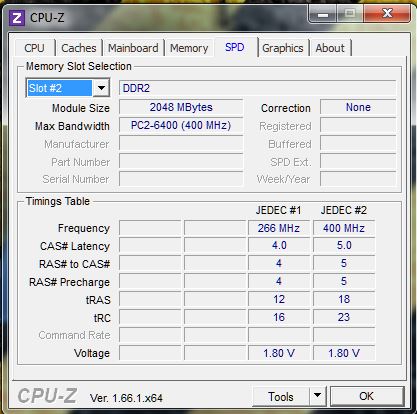Select the SPD tab
This screenshot has width=417, height=414.
235,47
